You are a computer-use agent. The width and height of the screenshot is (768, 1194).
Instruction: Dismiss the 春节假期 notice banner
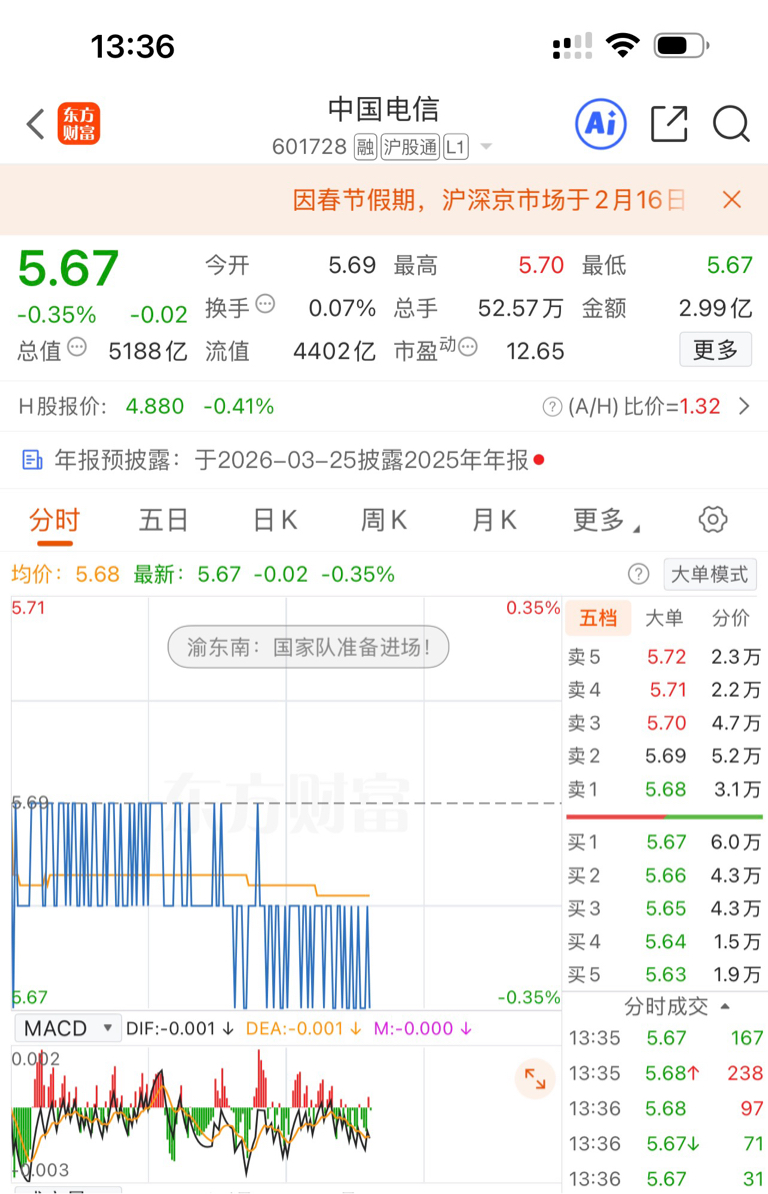[731, 200]
